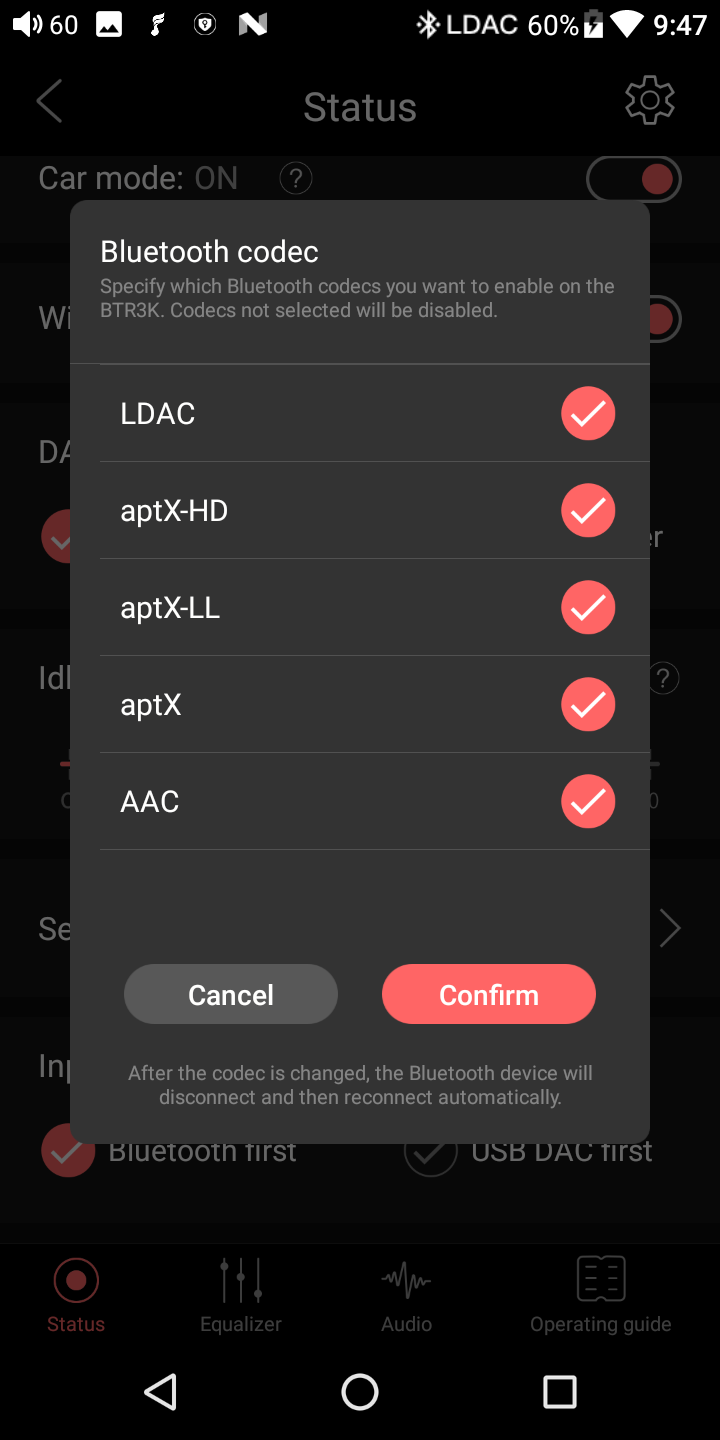Open the Audio waveform tab
The height and width of the screenshot is (1440, 720).
click(406, 1279)
